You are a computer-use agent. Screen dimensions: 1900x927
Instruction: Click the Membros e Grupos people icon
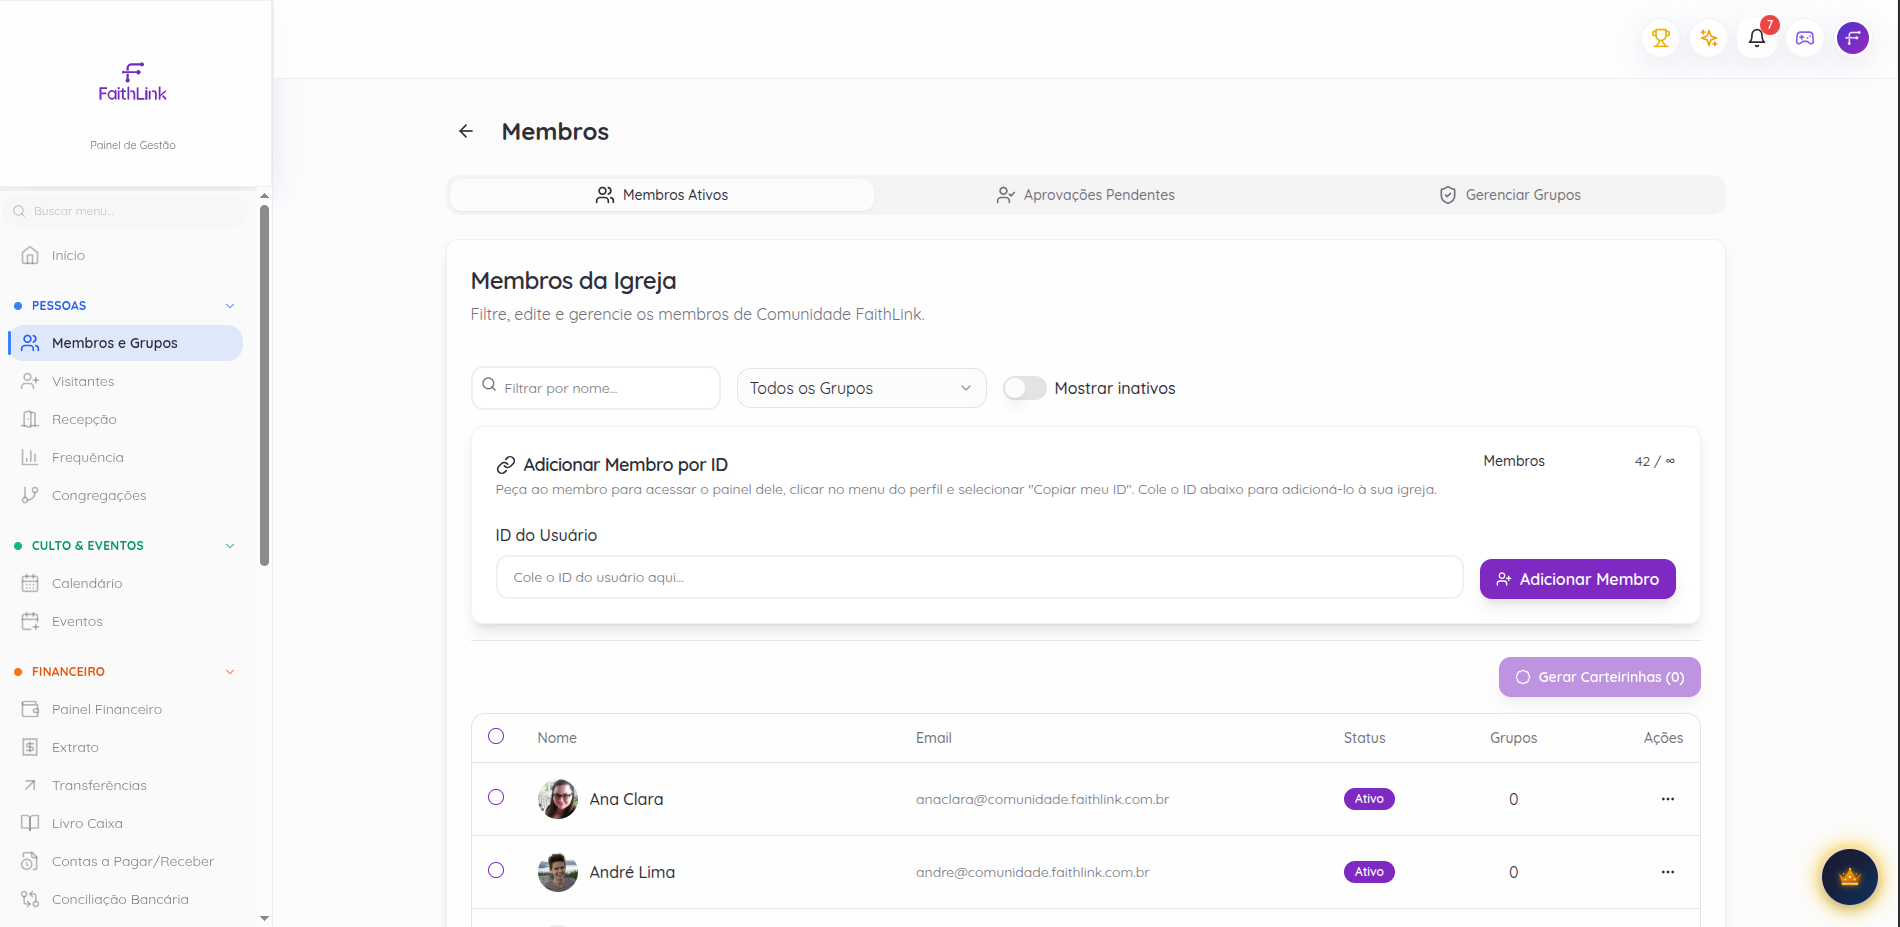pyautogui.click(x=30, y=343)
